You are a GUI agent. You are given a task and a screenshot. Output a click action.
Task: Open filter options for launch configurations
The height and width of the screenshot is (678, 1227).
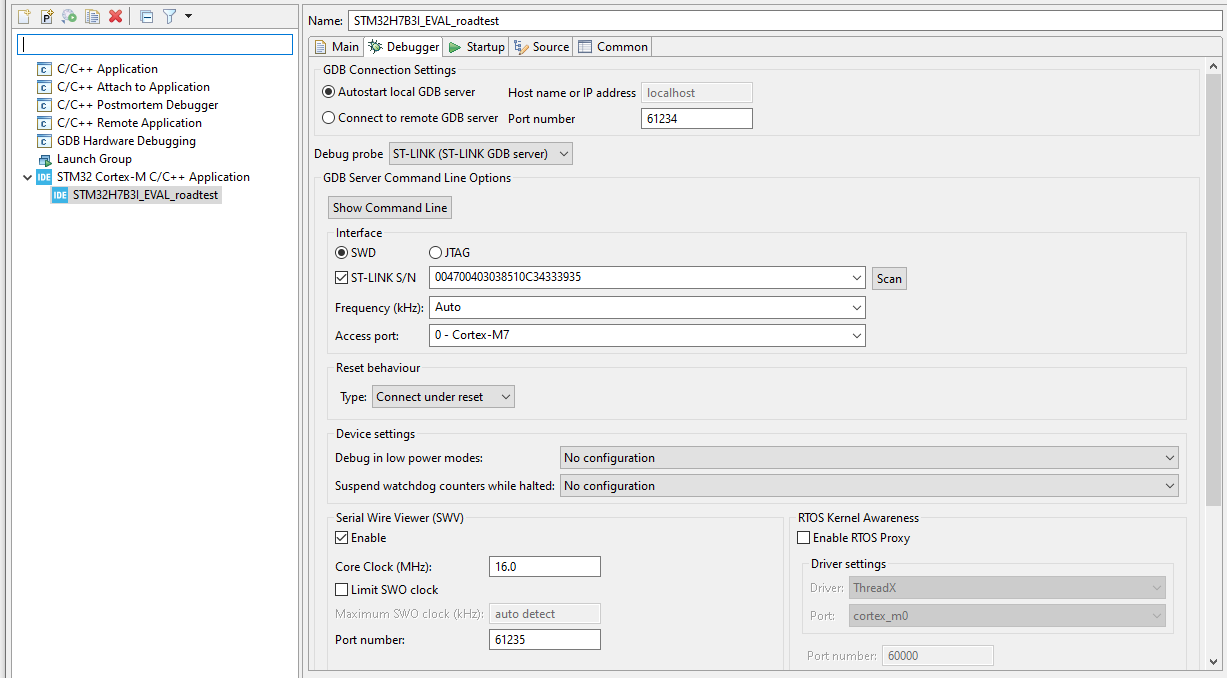pyautogui.click(x=170, y=15)
